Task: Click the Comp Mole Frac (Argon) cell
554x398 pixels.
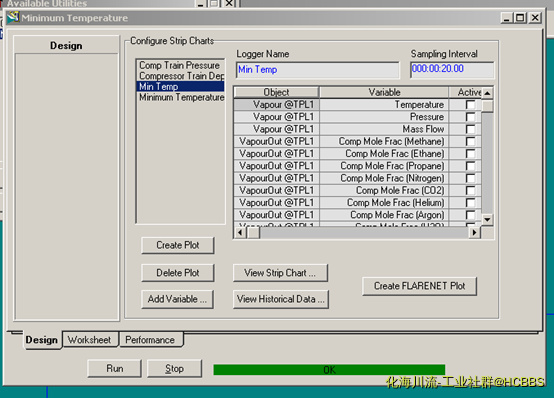Action: coord(384,215)
